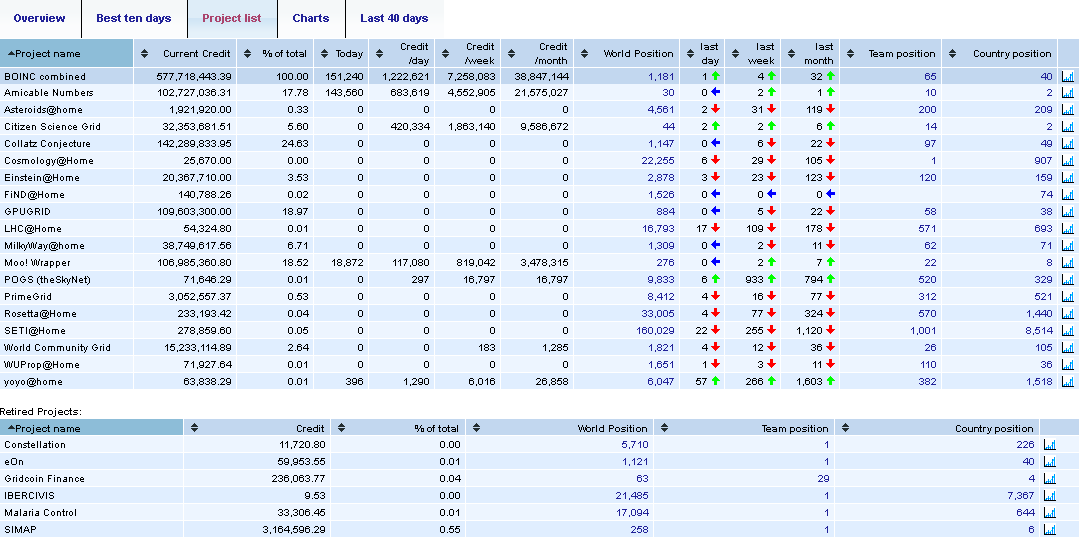Sort by last day column

[703, 54]
